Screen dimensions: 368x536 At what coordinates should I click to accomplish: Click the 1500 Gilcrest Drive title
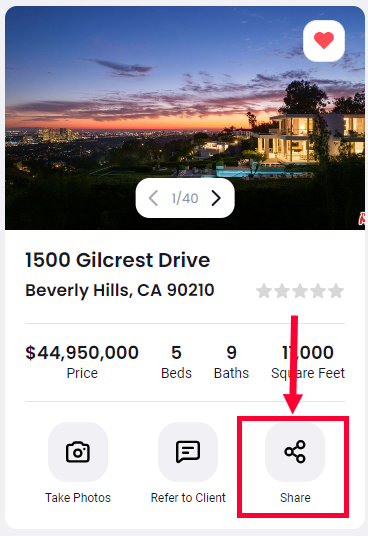click(118, 260)
